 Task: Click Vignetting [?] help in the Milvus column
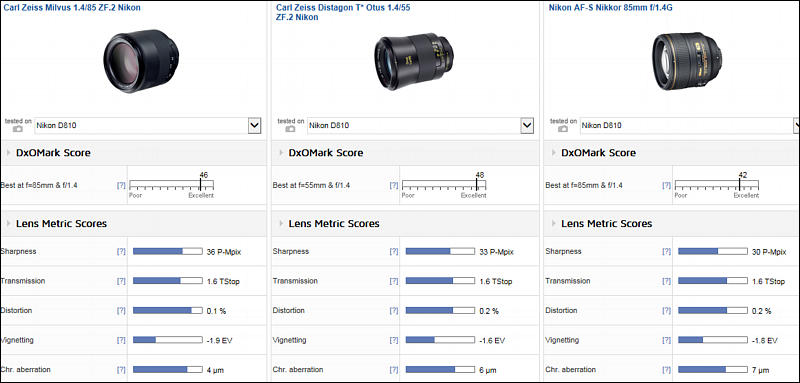pos(121,340)
